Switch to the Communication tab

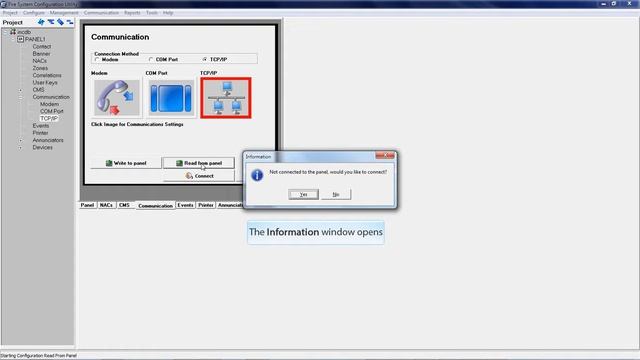[156, 205]
